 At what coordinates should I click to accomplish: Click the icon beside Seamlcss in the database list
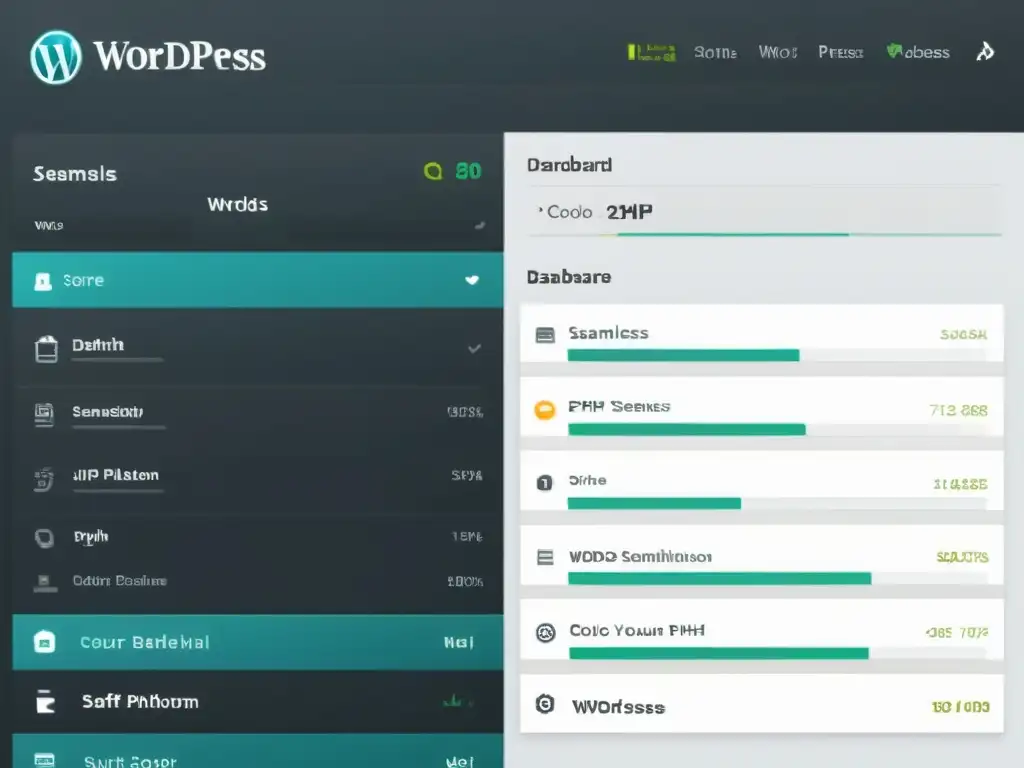(x=545, y=335)
